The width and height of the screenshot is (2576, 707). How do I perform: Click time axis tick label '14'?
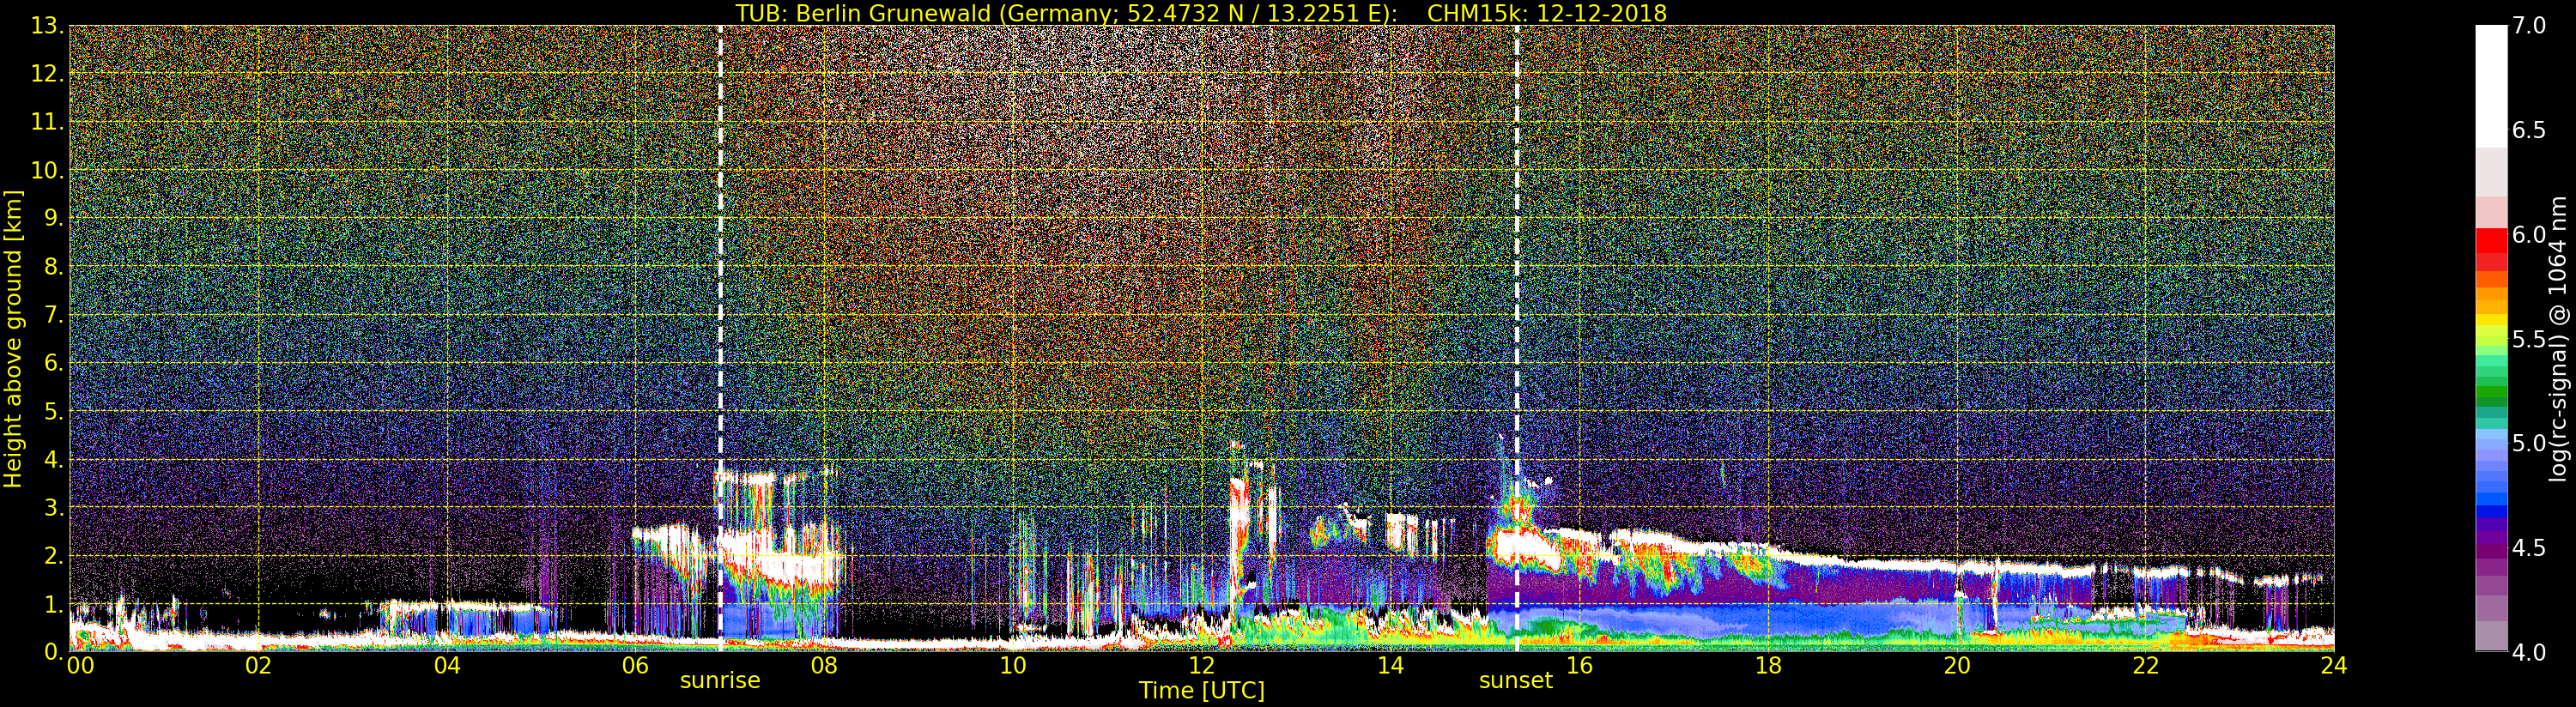coord(1390,666)
